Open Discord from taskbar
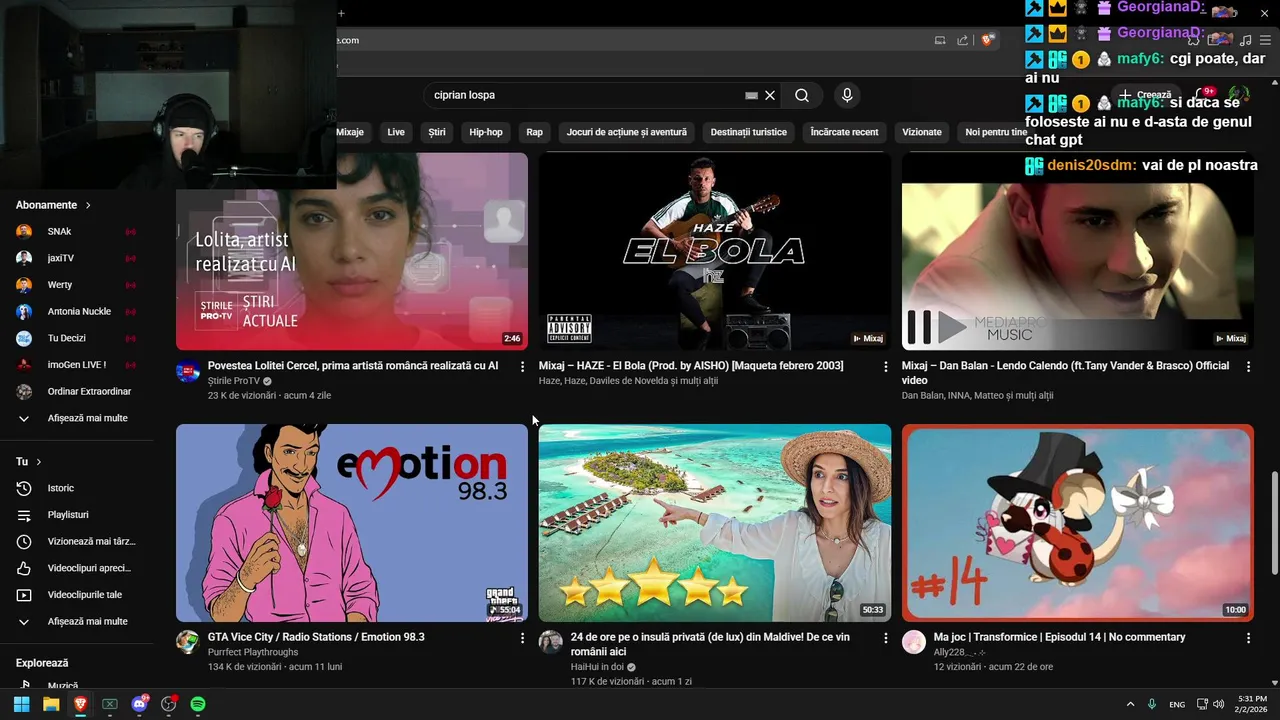The height and width of the screenshot is (720, 1280). [139, 704]
